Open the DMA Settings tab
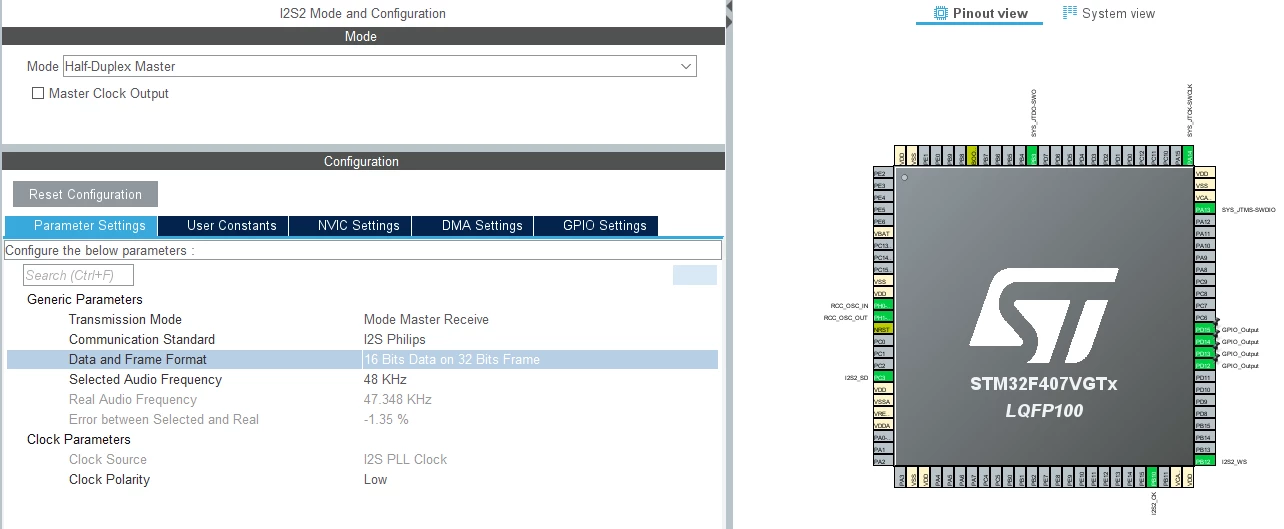Viewport: 1284px width, 529px height. (x=472, y=226)
